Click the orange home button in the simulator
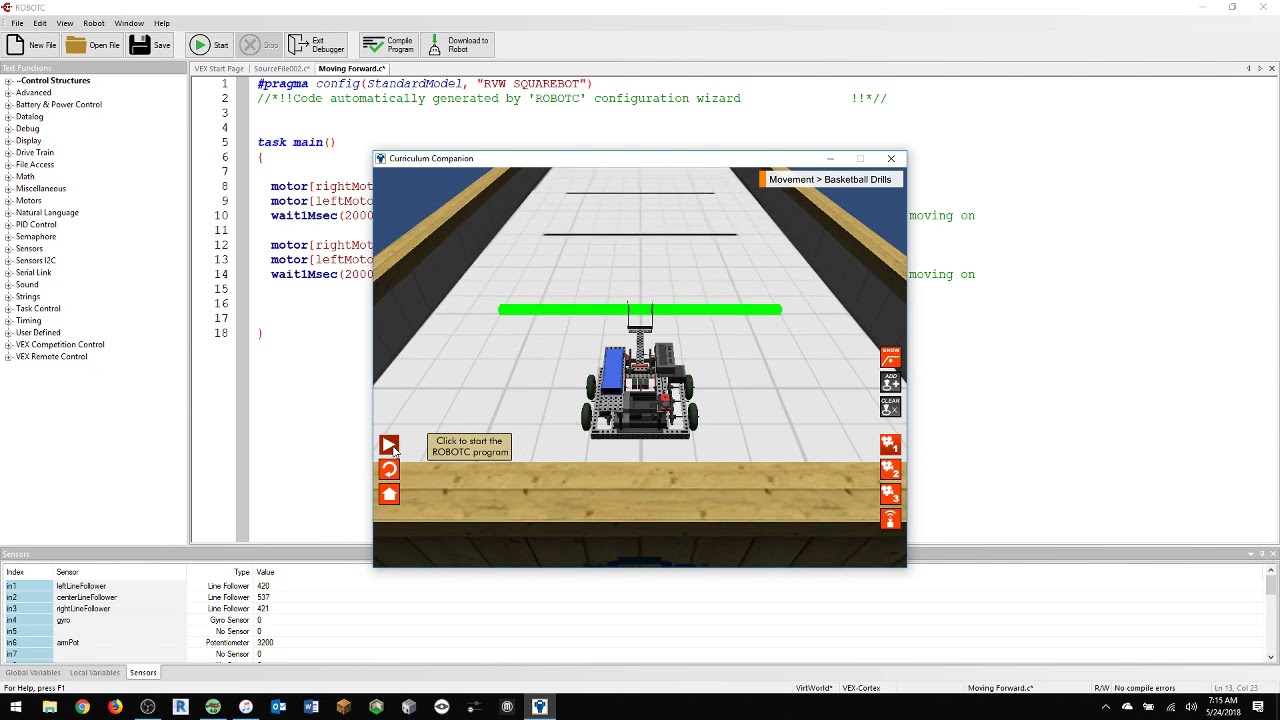1280x720 pixels. [389, 494]
